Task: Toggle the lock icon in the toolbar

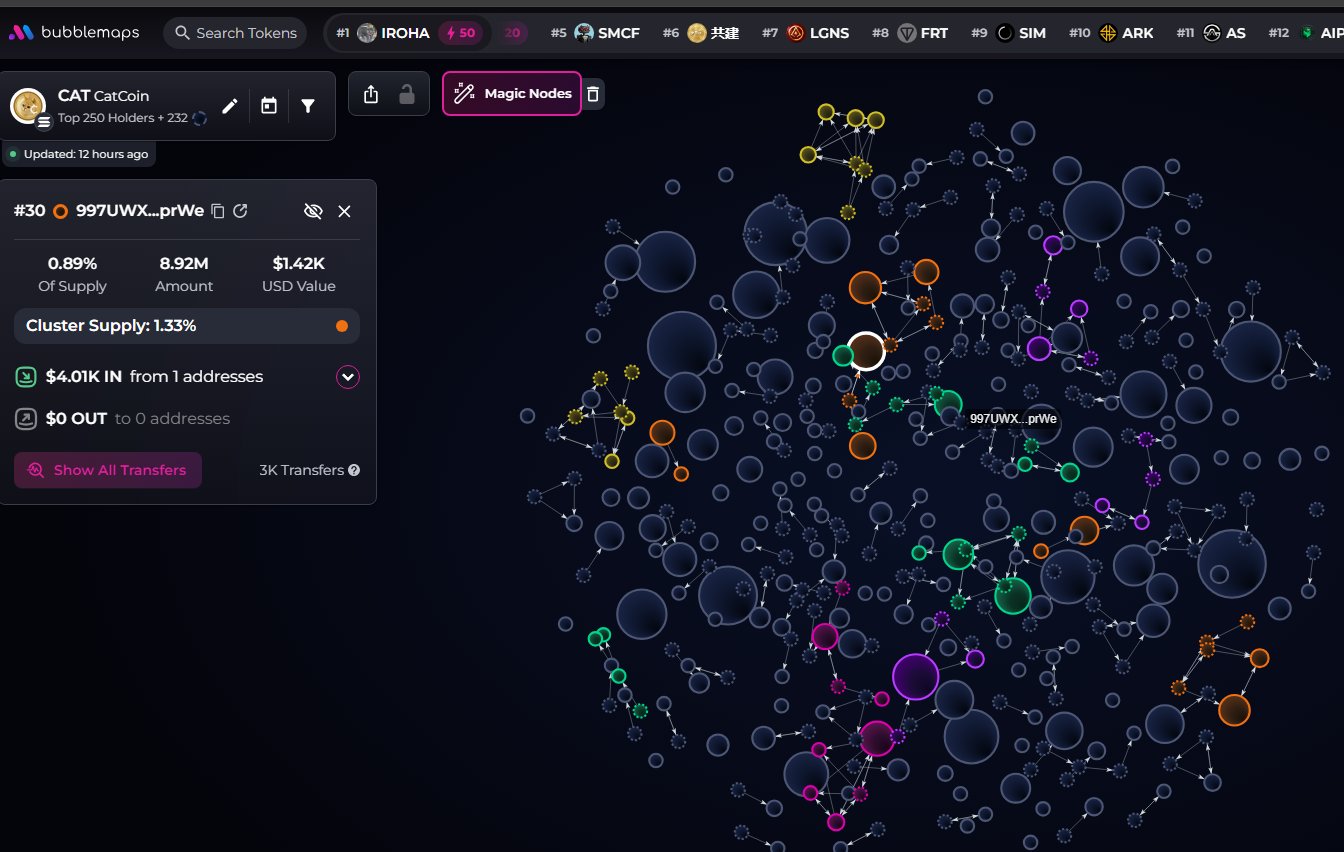Action: point(407,94)
